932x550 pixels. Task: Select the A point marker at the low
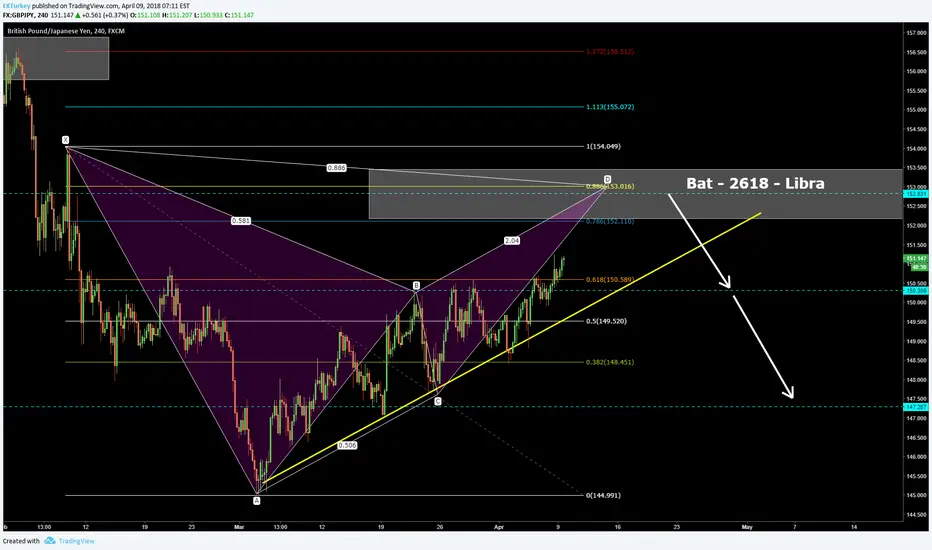tap(257, 501)
